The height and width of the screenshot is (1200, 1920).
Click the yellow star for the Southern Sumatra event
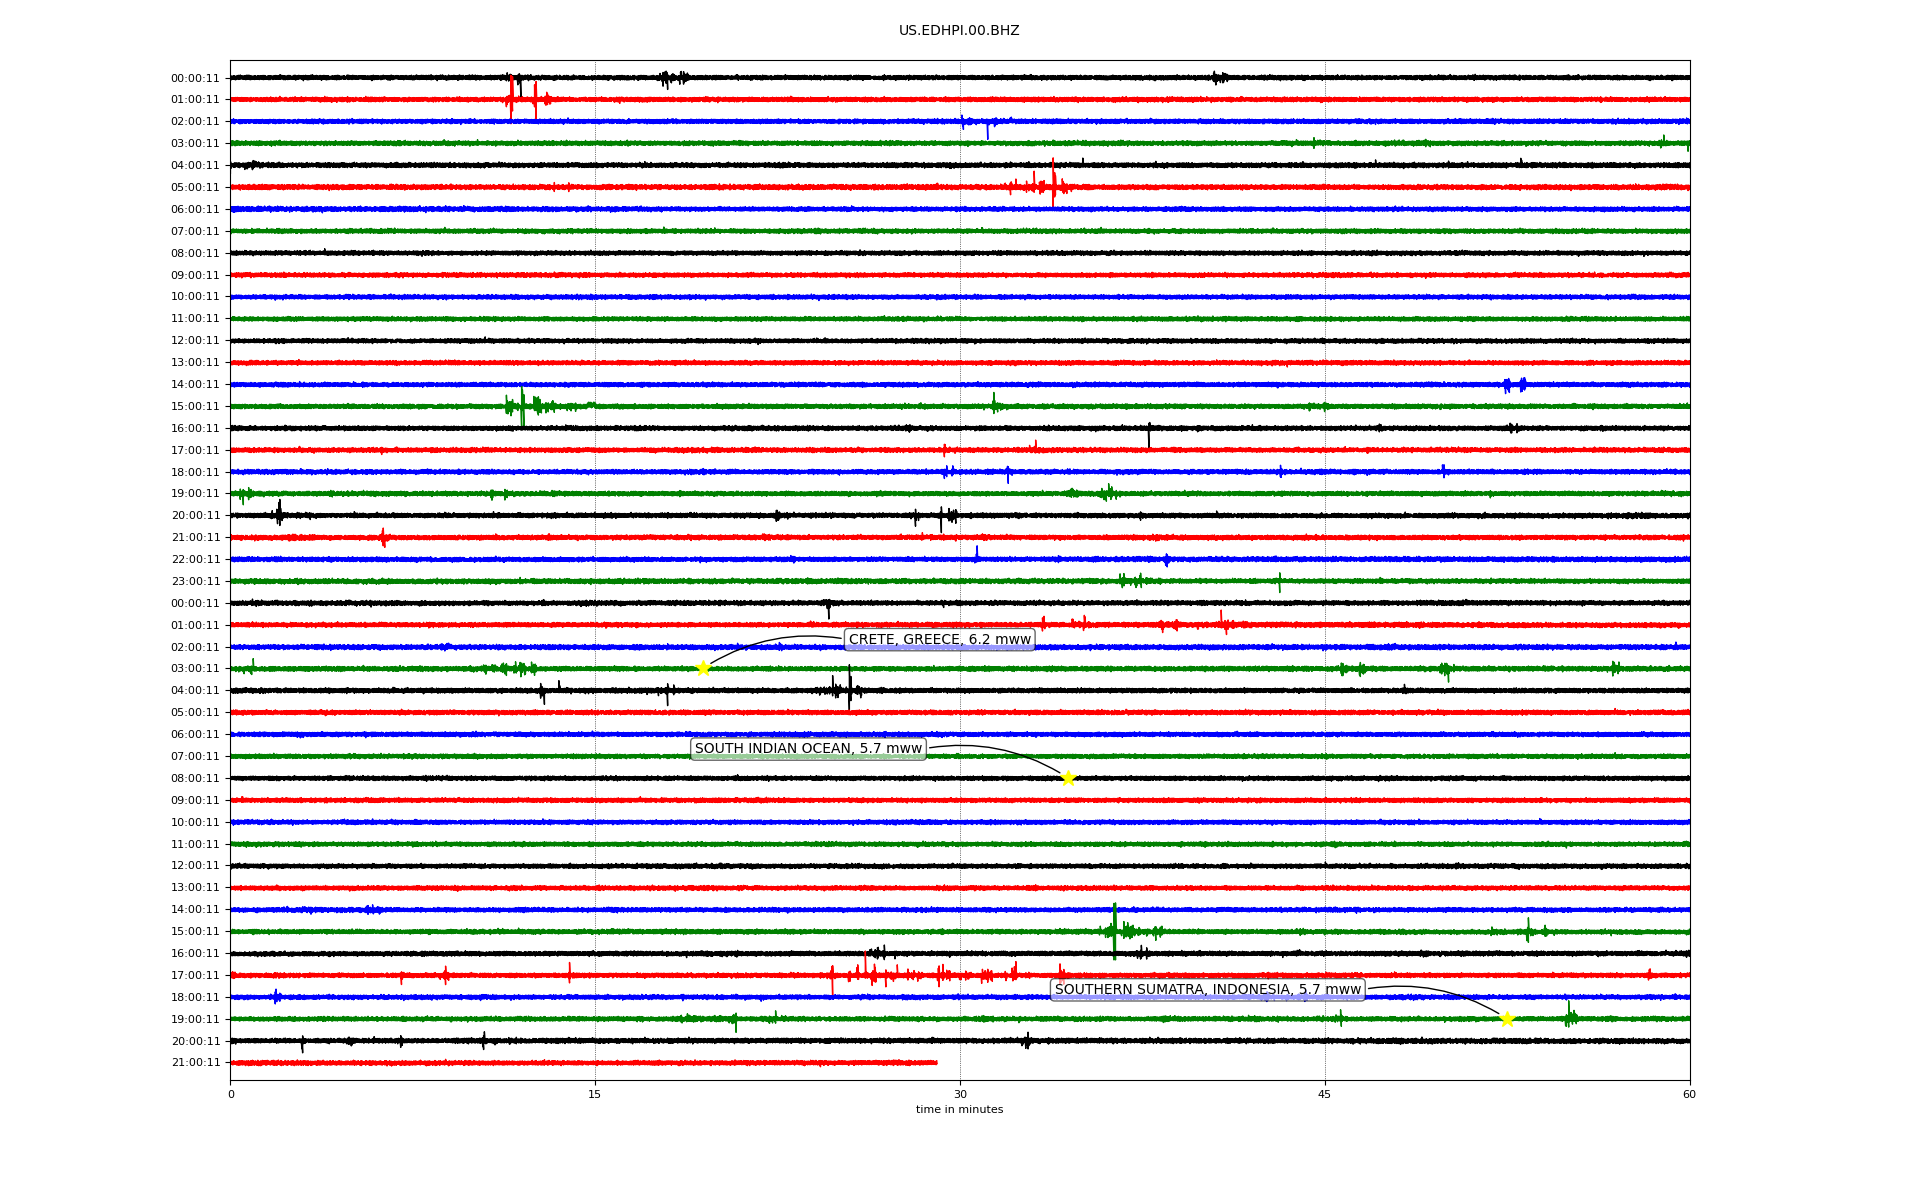[1507, 1019]
